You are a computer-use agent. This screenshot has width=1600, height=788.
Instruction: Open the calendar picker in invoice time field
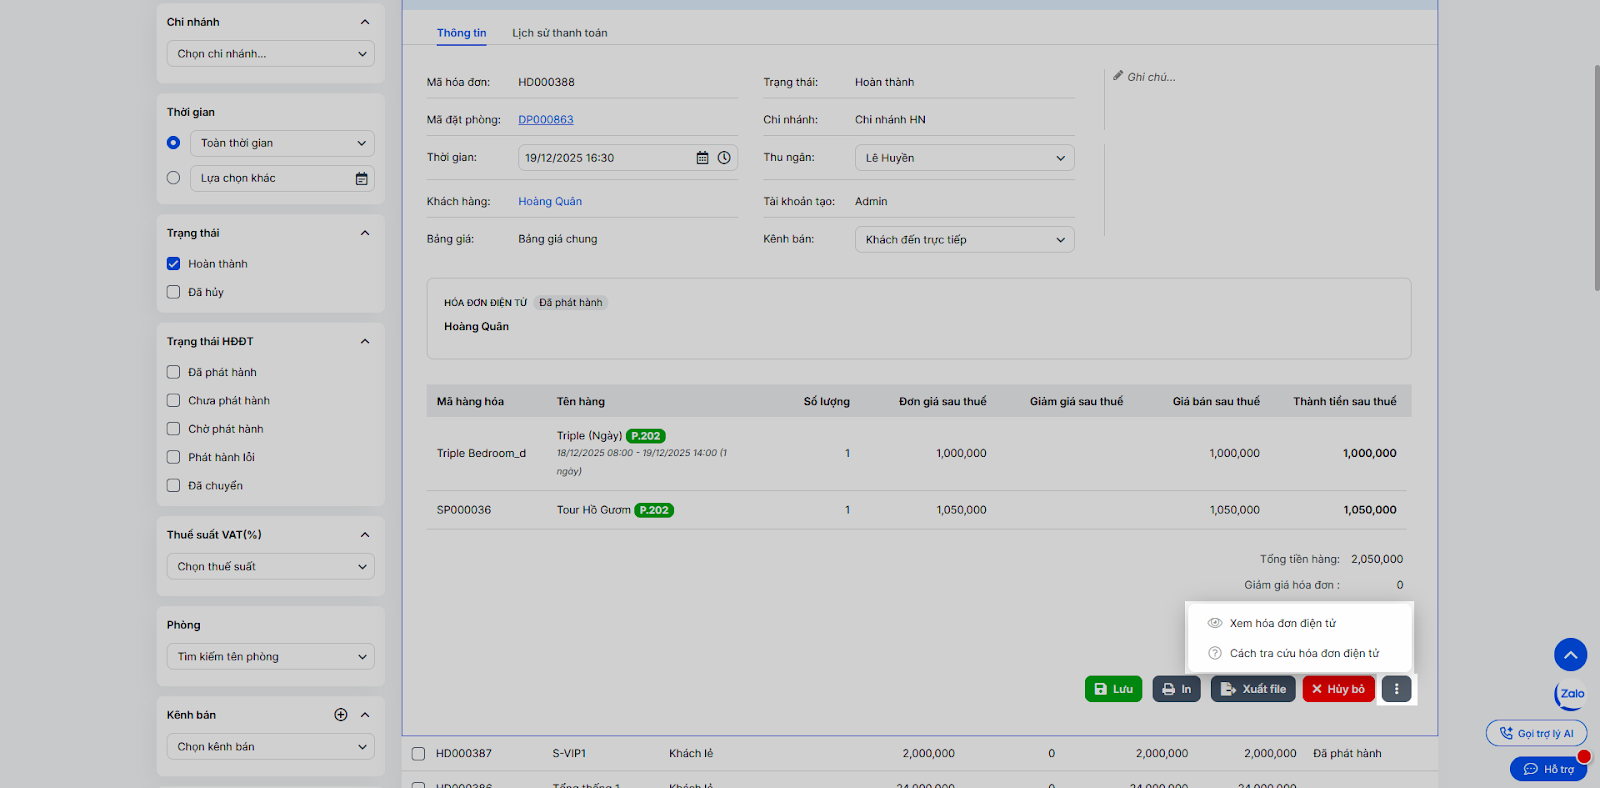click(702, 158)
